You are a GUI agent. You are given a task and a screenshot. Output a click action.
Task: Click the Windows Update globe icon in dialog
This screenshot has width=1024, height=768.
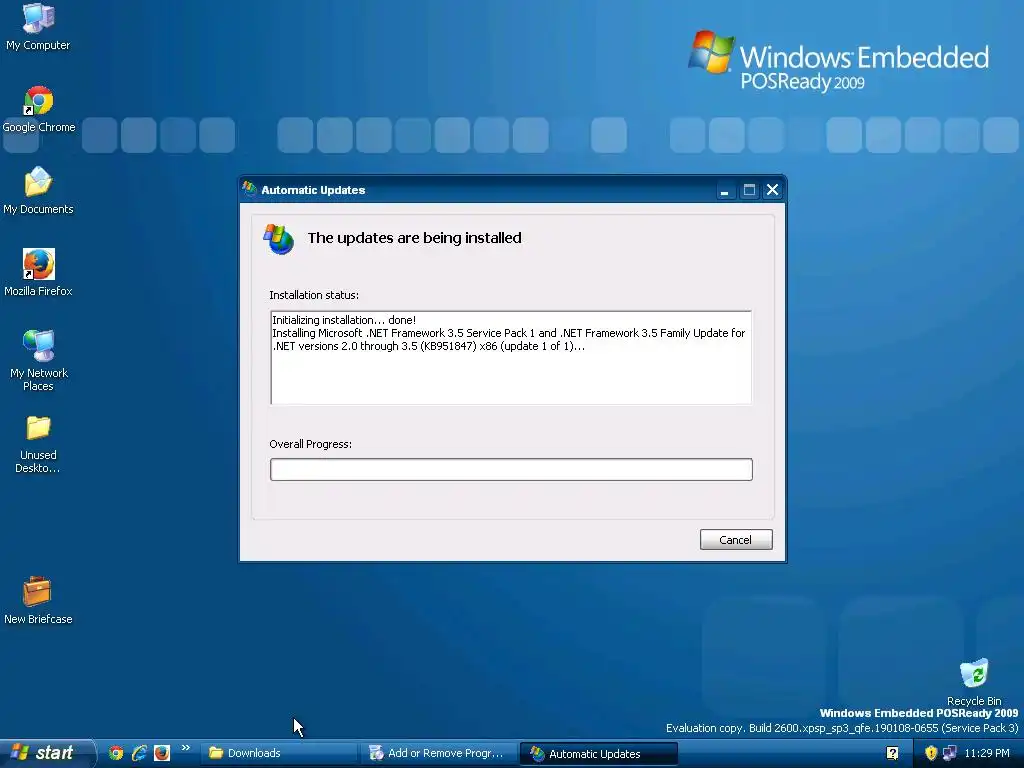coord(279,239)
